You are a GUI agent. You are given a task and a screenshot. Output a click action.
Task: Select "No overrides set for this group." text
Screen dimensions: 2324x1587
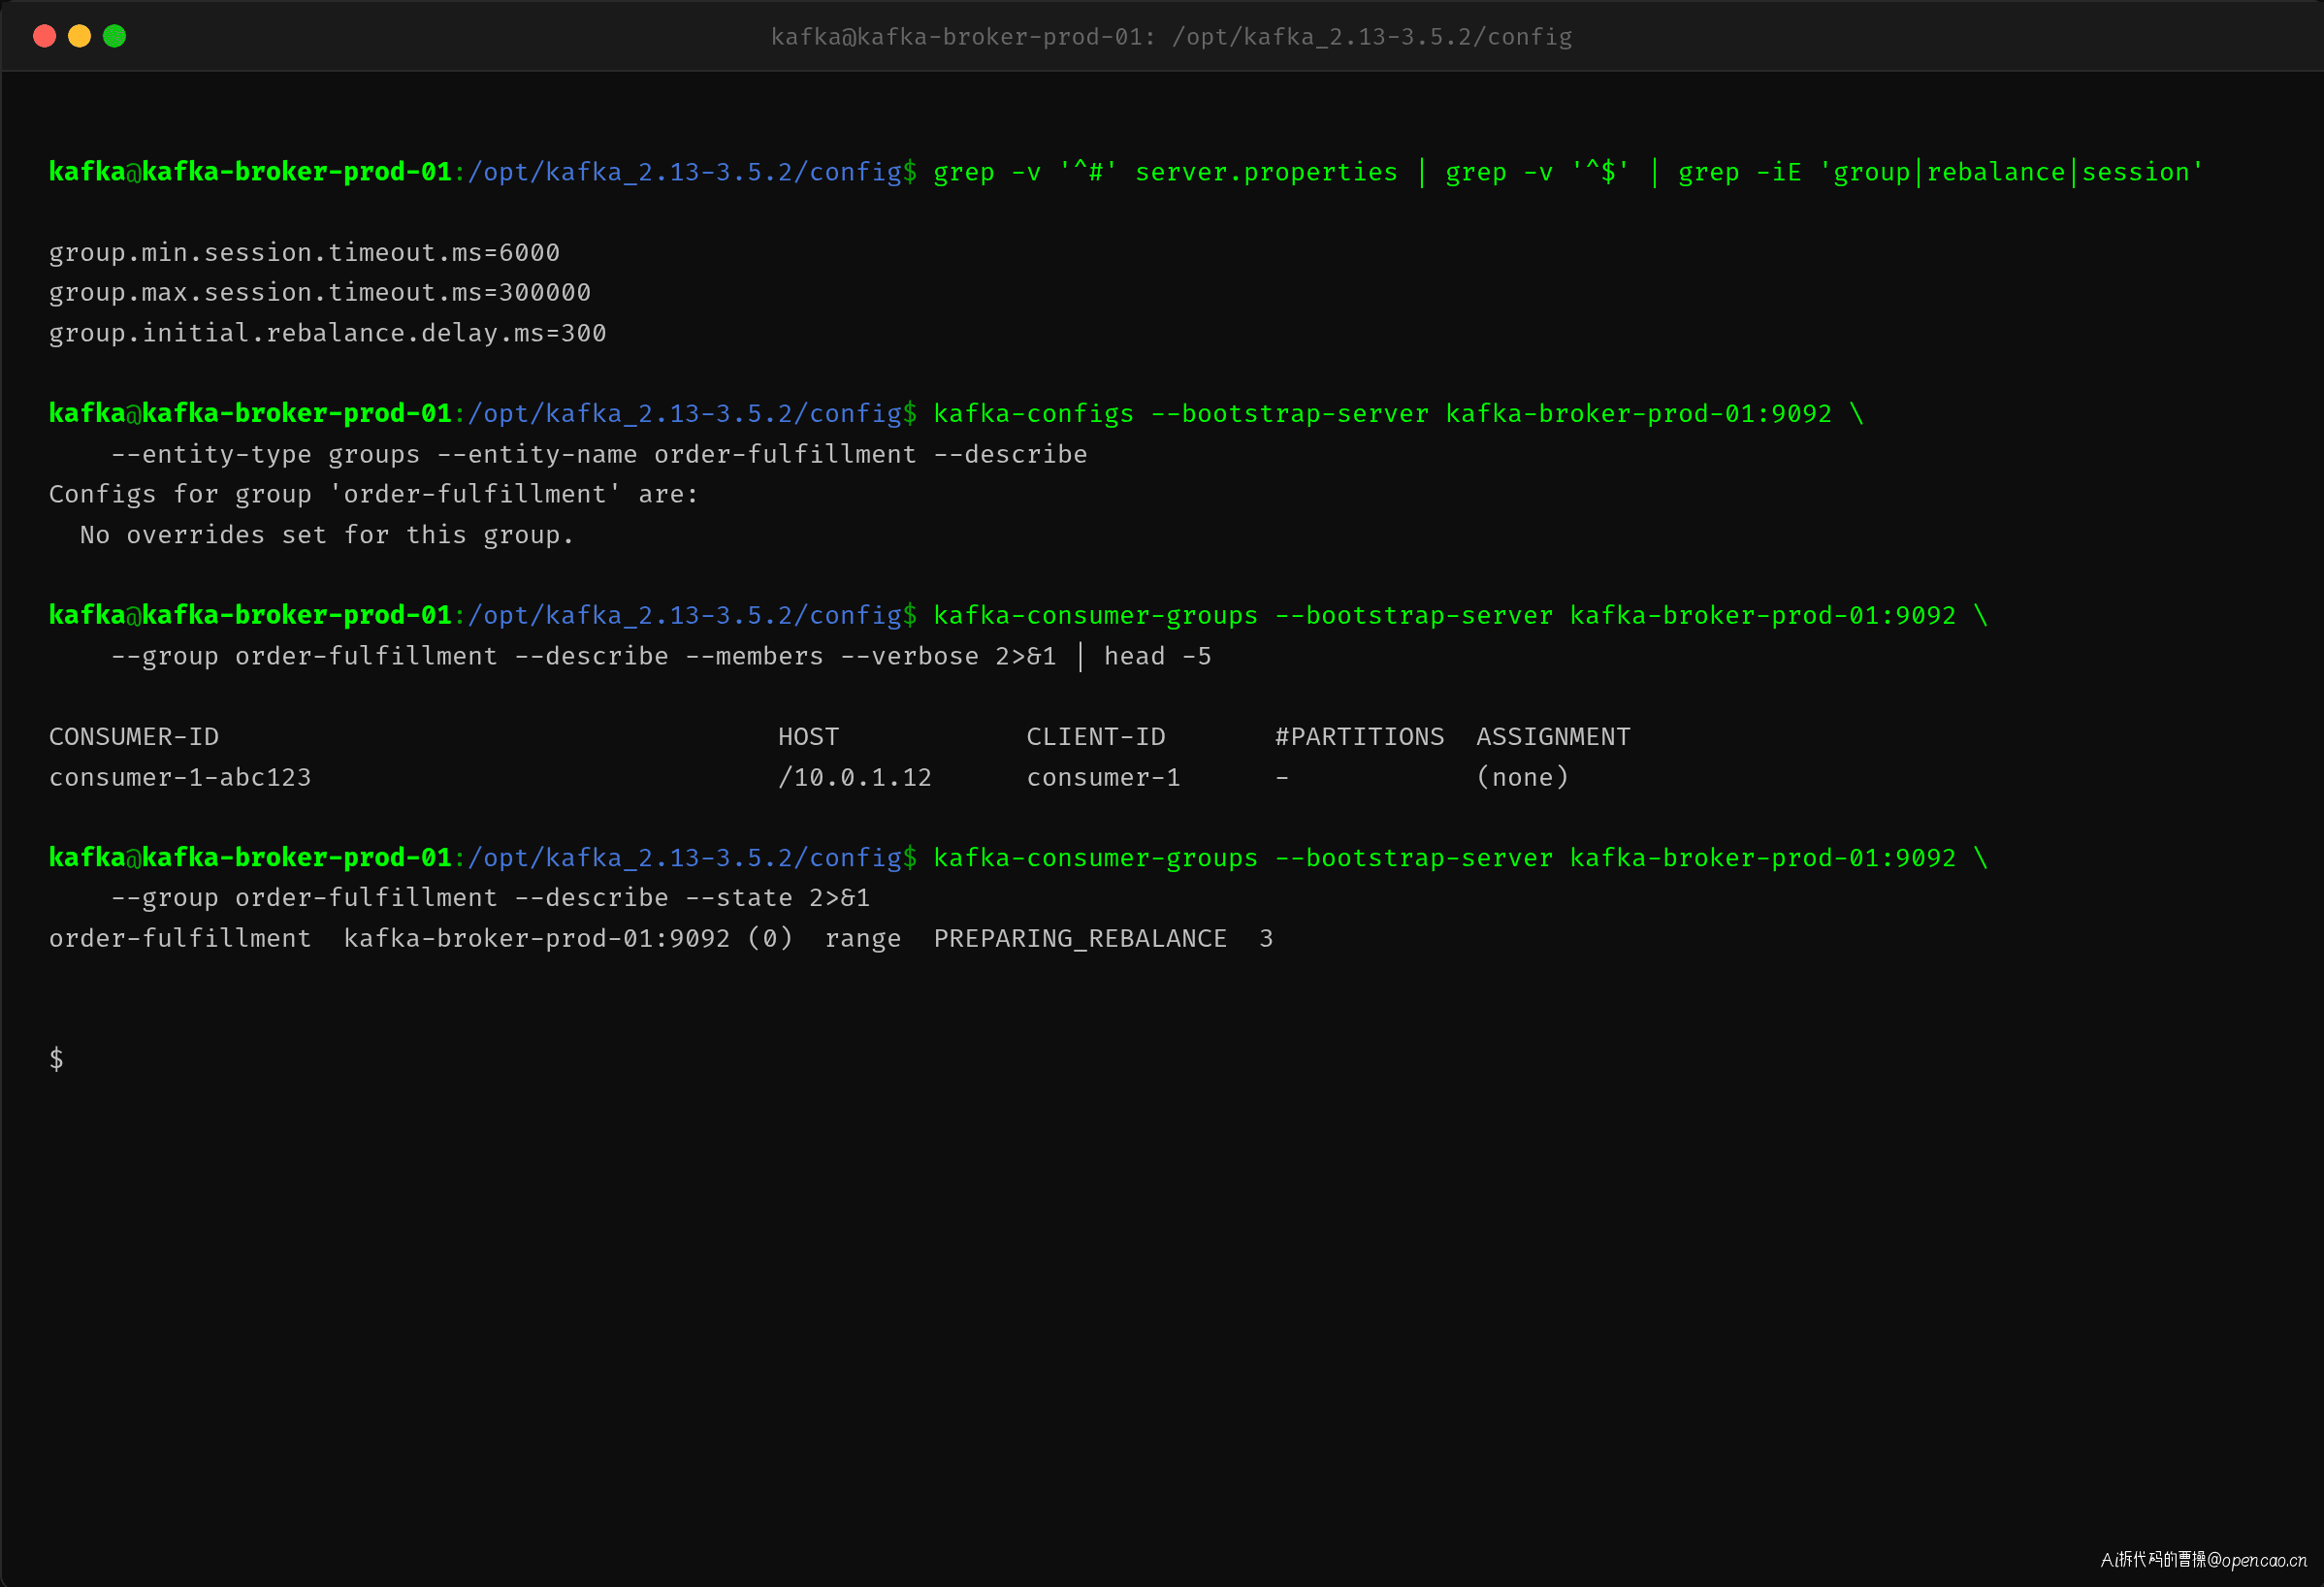pyautogui.click(x=327, y=535)
